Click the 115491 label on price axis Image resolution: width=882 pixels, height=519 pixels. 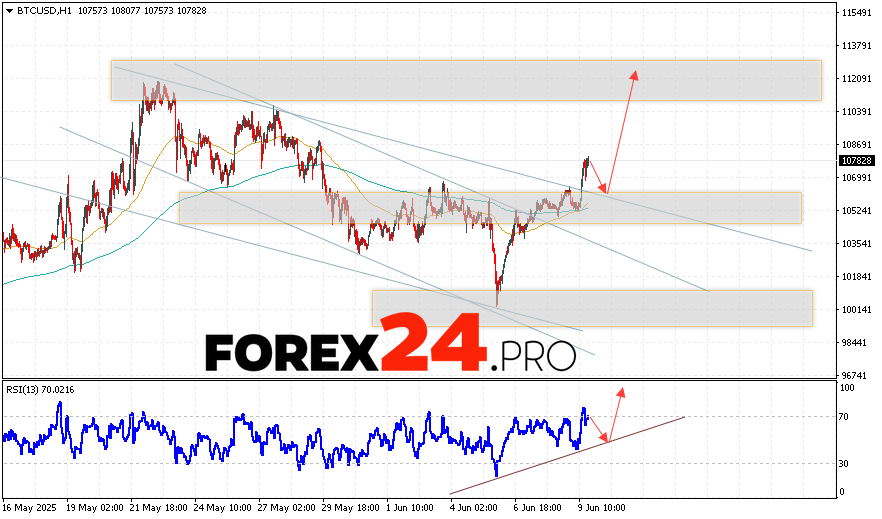pyautogui.click(x=857, y=13)
